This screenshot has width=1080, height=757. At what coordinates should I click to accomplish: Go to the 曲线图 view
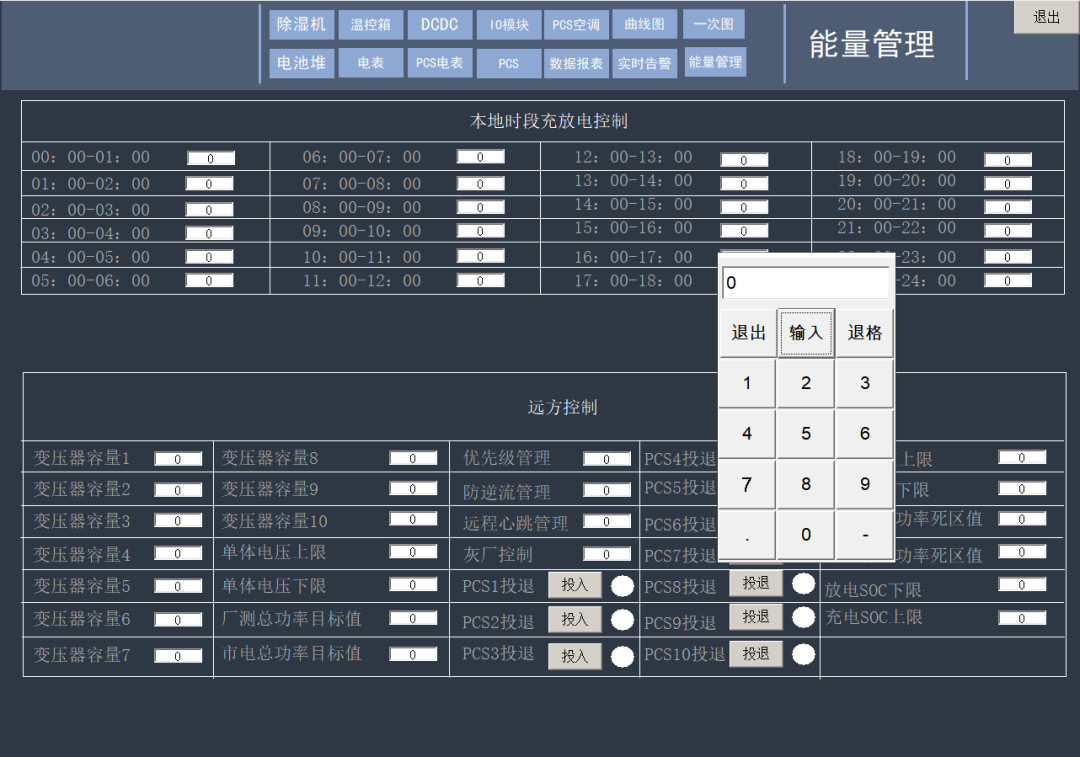click(644, 24)
